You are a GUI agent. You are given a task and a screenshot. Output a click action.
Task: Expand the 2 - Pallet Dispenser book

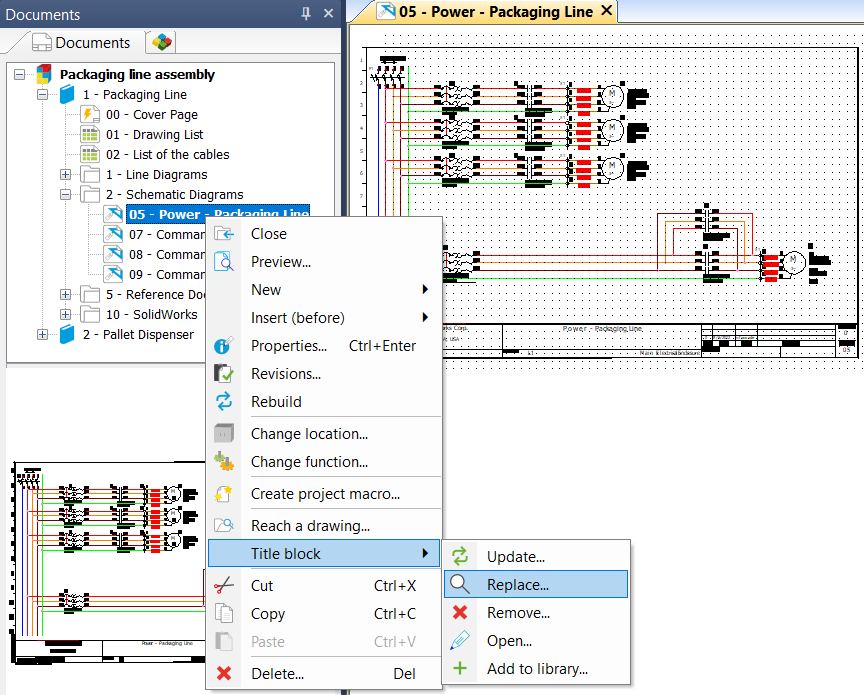43,335
